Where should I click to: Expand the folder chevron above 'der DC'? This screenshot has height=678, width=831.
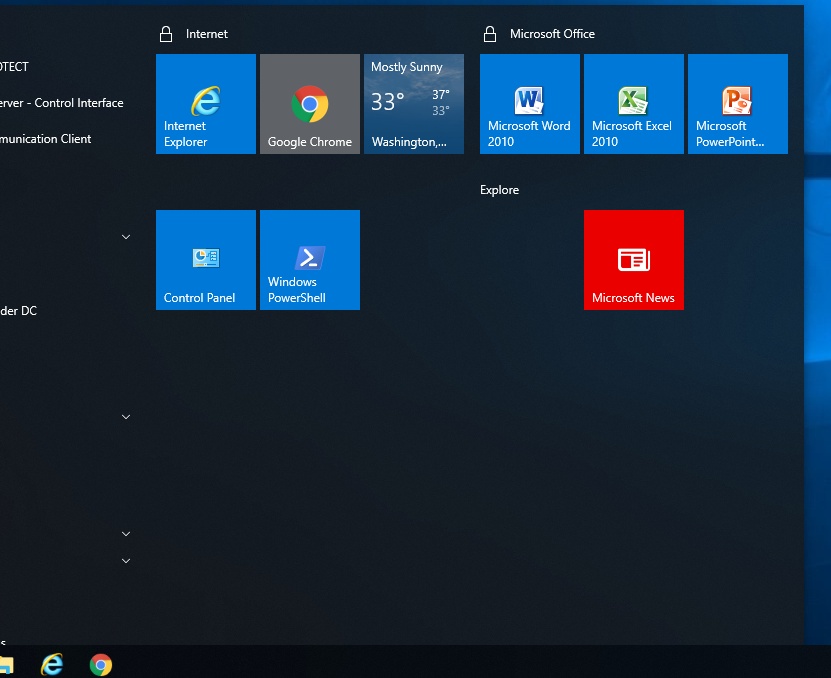coord(126,237)
